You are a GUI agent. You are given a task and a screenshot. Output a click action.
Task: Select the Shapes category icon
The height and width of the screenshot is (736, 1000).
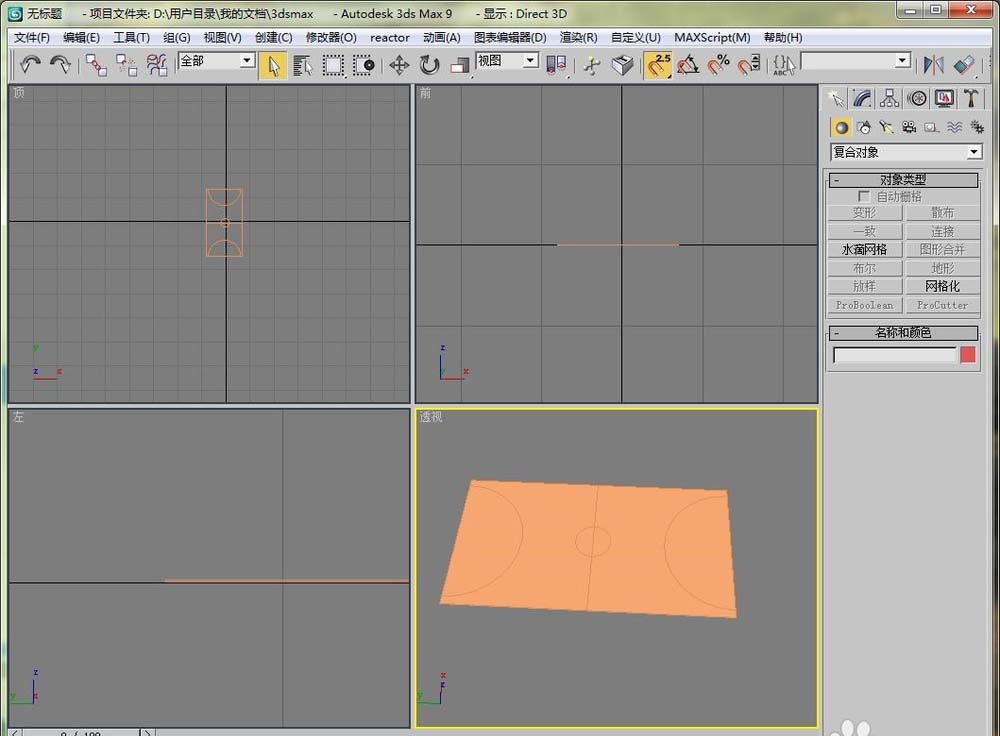click(864, 128)
